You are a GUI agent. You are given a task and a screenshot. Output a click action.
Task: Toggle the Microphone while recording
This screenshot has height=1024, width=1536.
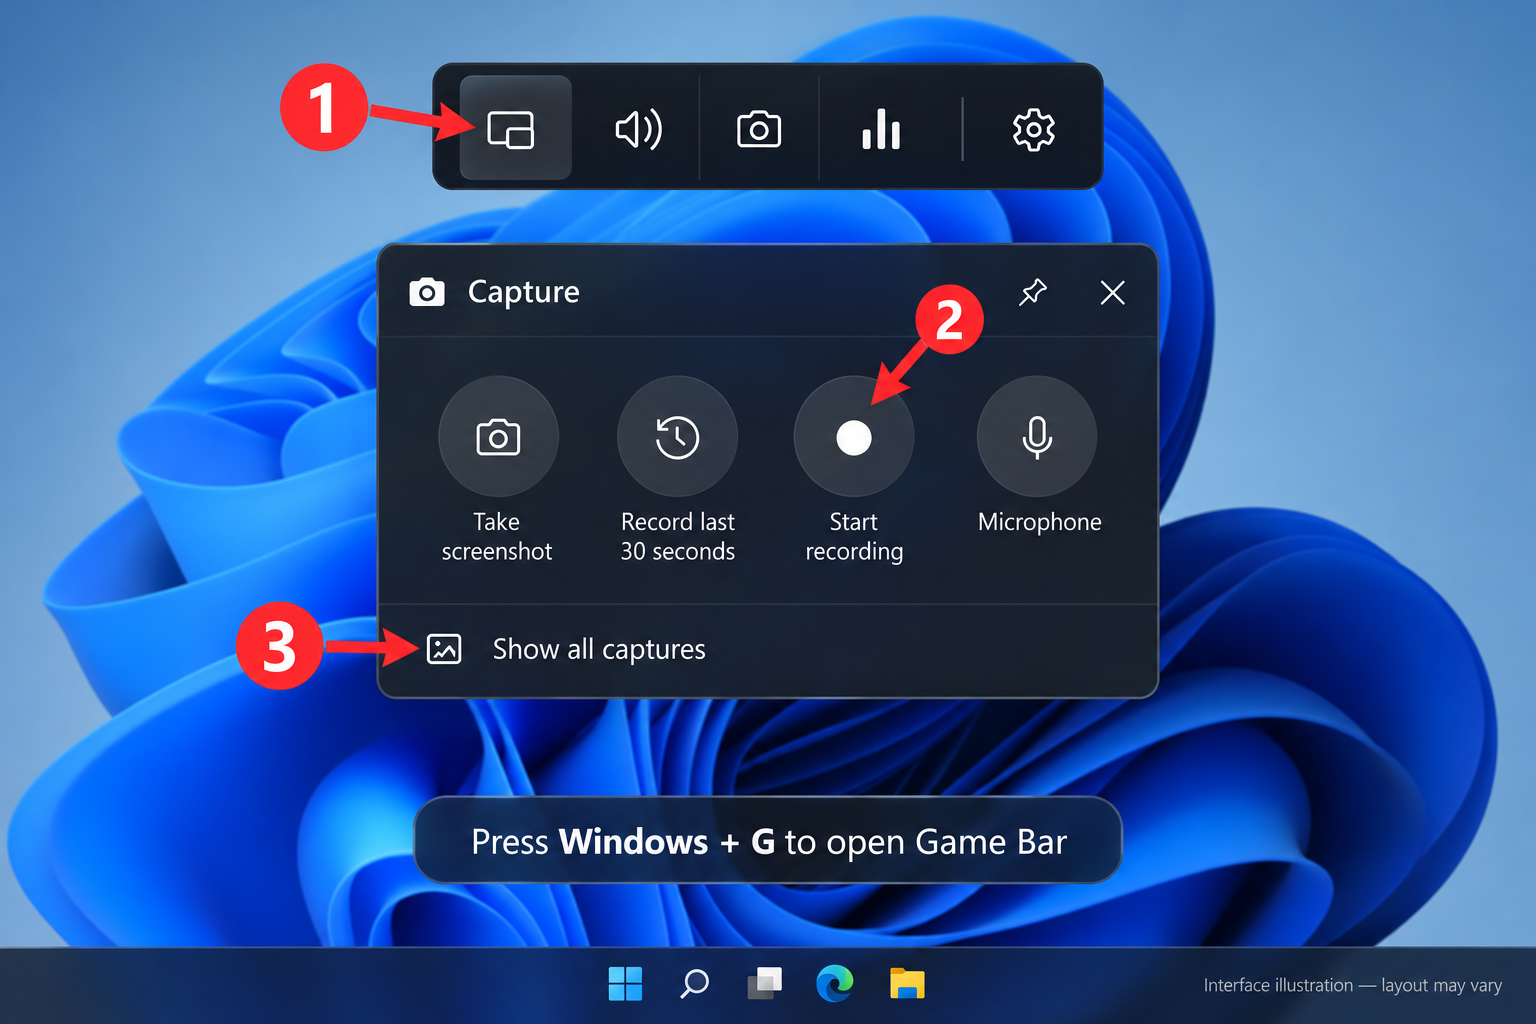click(x=1037, y=437)
